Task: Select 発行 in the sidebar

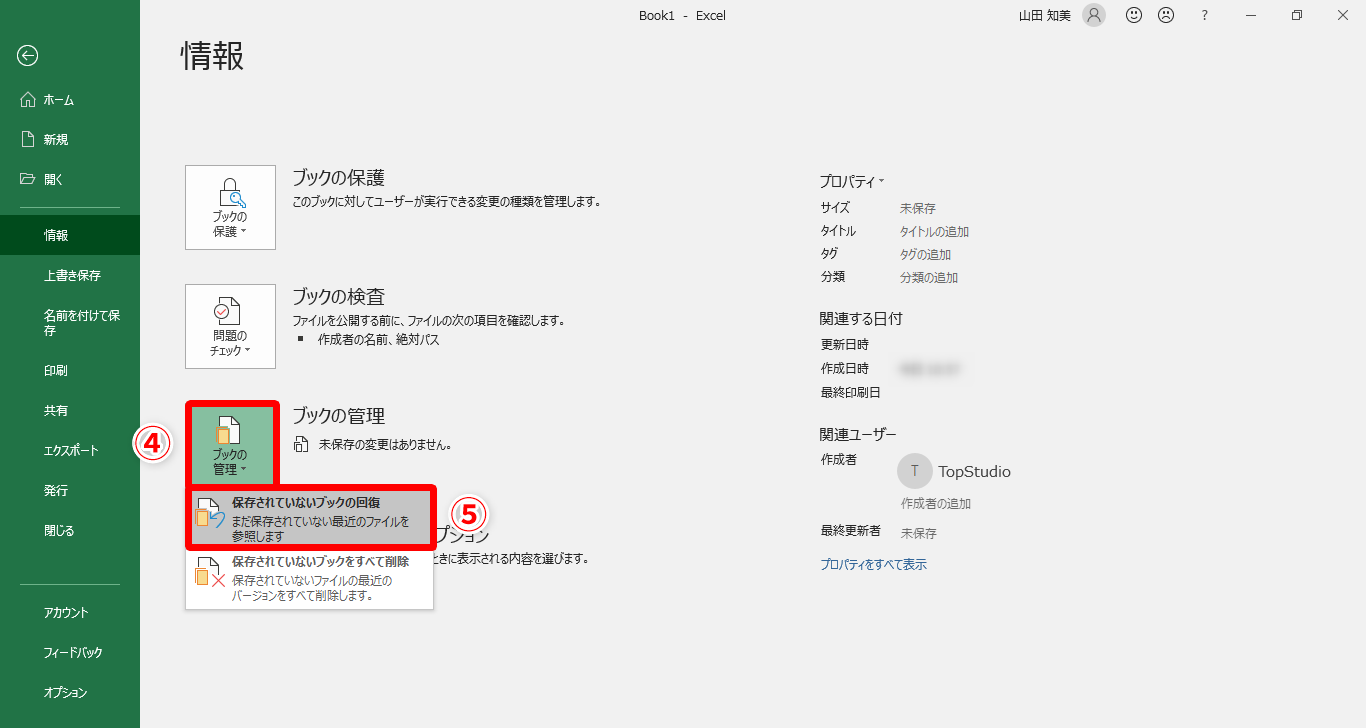Action: [70, 490]
